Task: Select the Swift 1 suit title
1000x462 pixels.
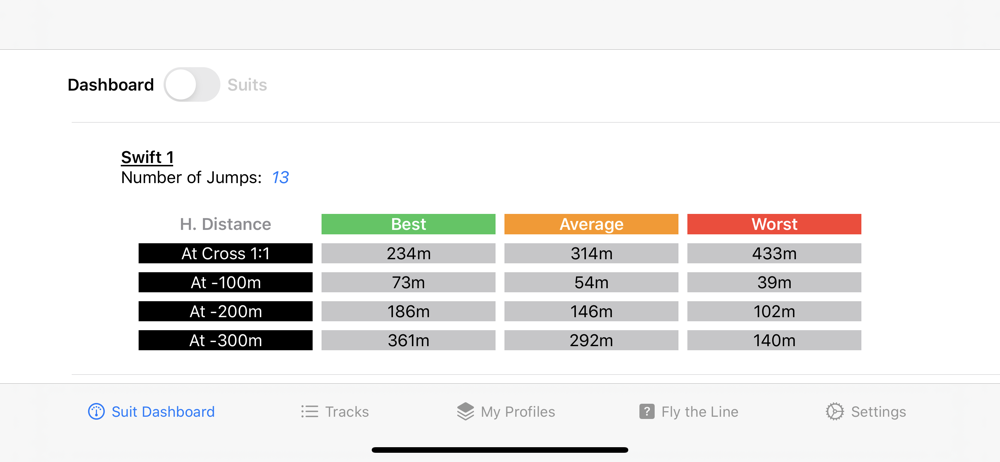Action: click(147, 157)
